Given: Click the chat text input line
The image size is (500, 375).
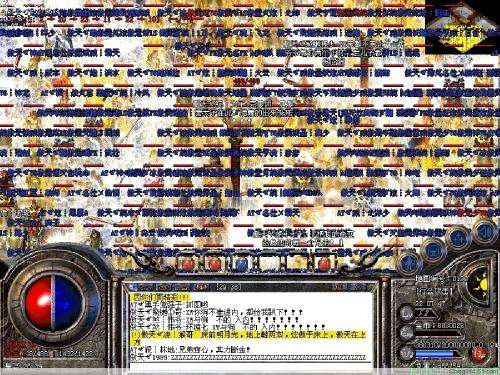Looking at the screenshot, I should click(250, 365).
